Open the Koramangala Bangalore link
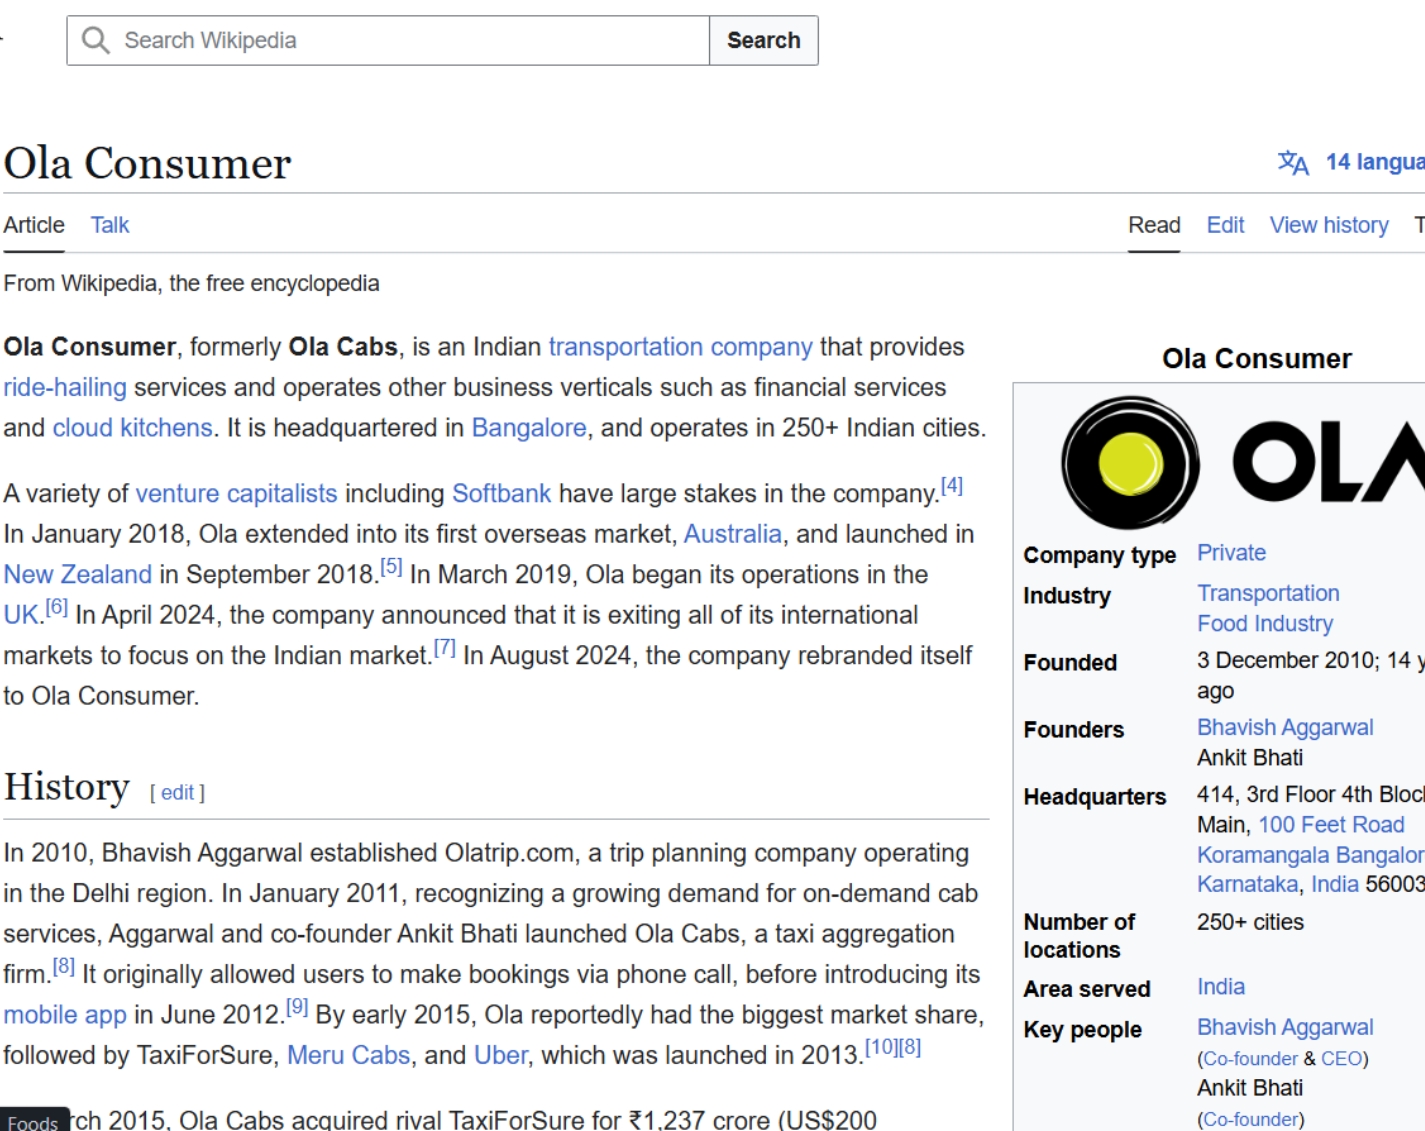 pos(1311,855)
